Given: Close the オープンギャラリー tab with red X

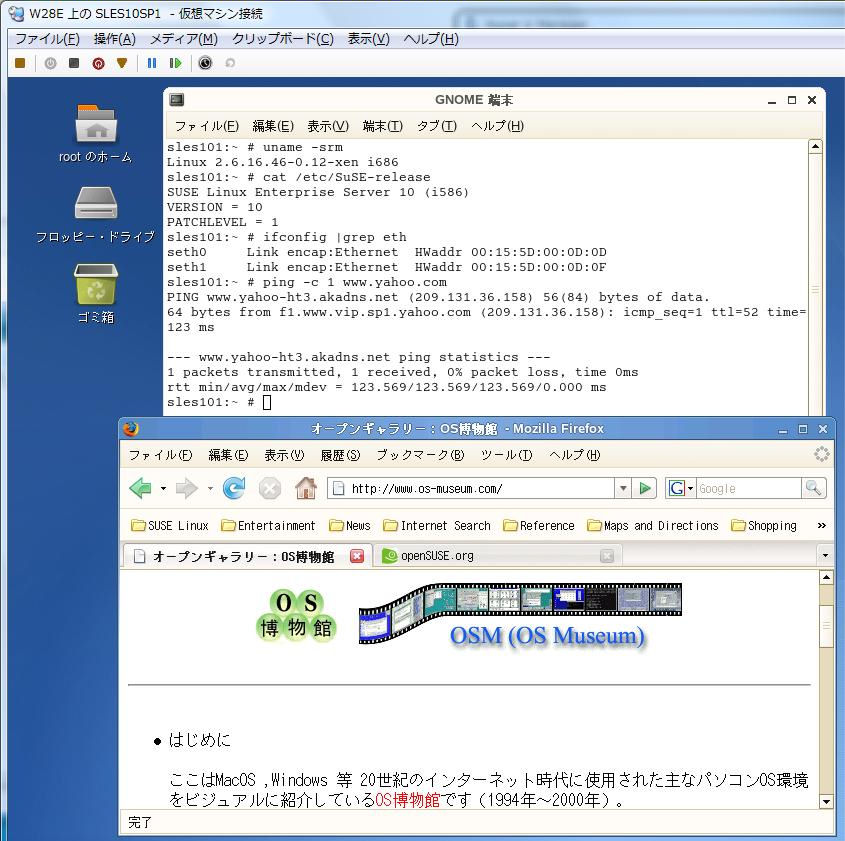Looking at the screenshot, I should click(357, 556).
